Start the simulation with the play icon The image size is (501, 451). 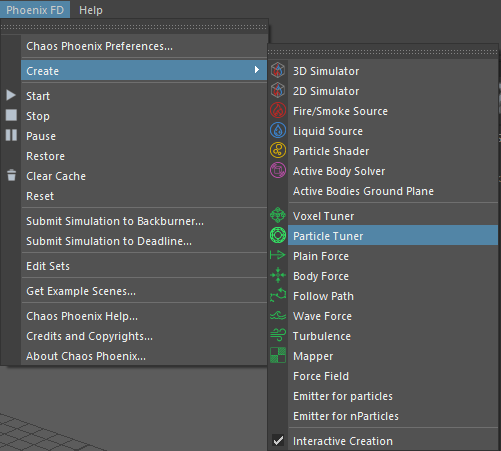tap(11, 95)
